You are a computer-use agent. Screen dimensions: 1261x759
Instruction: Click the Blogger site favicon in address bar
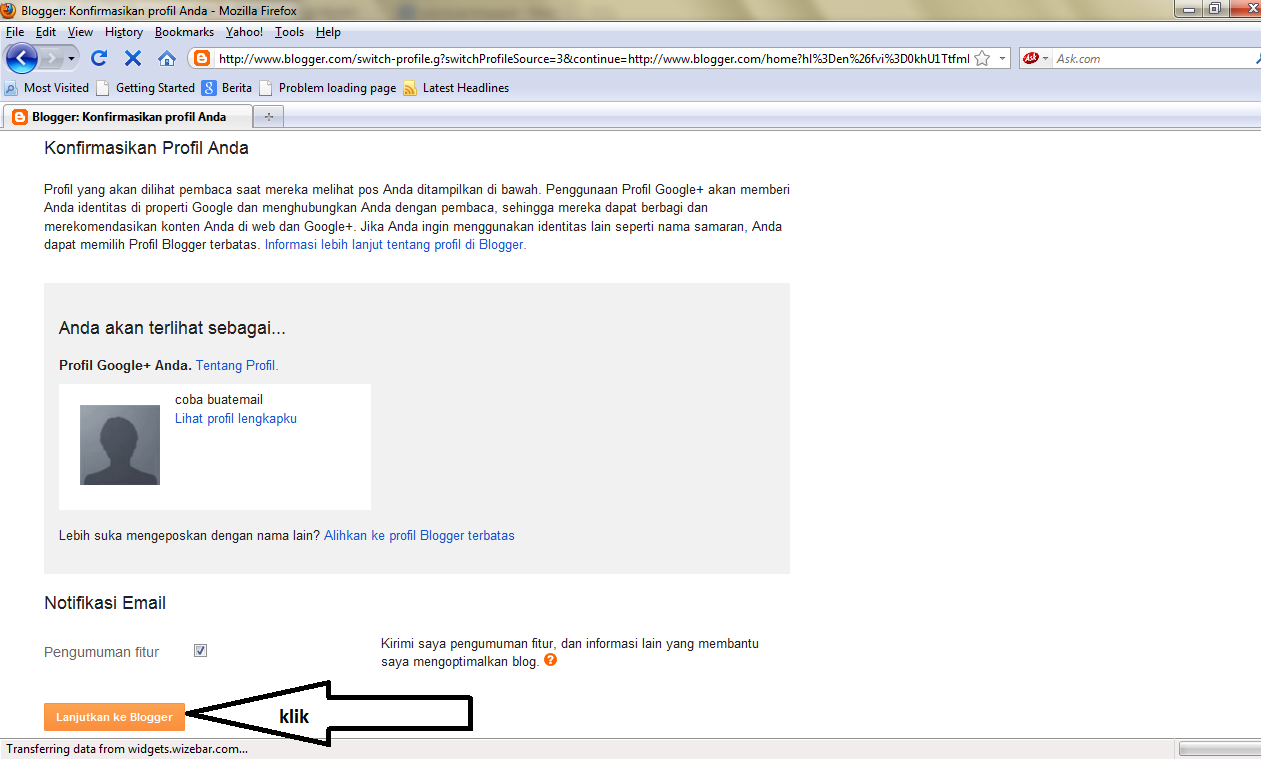point(202,58)
